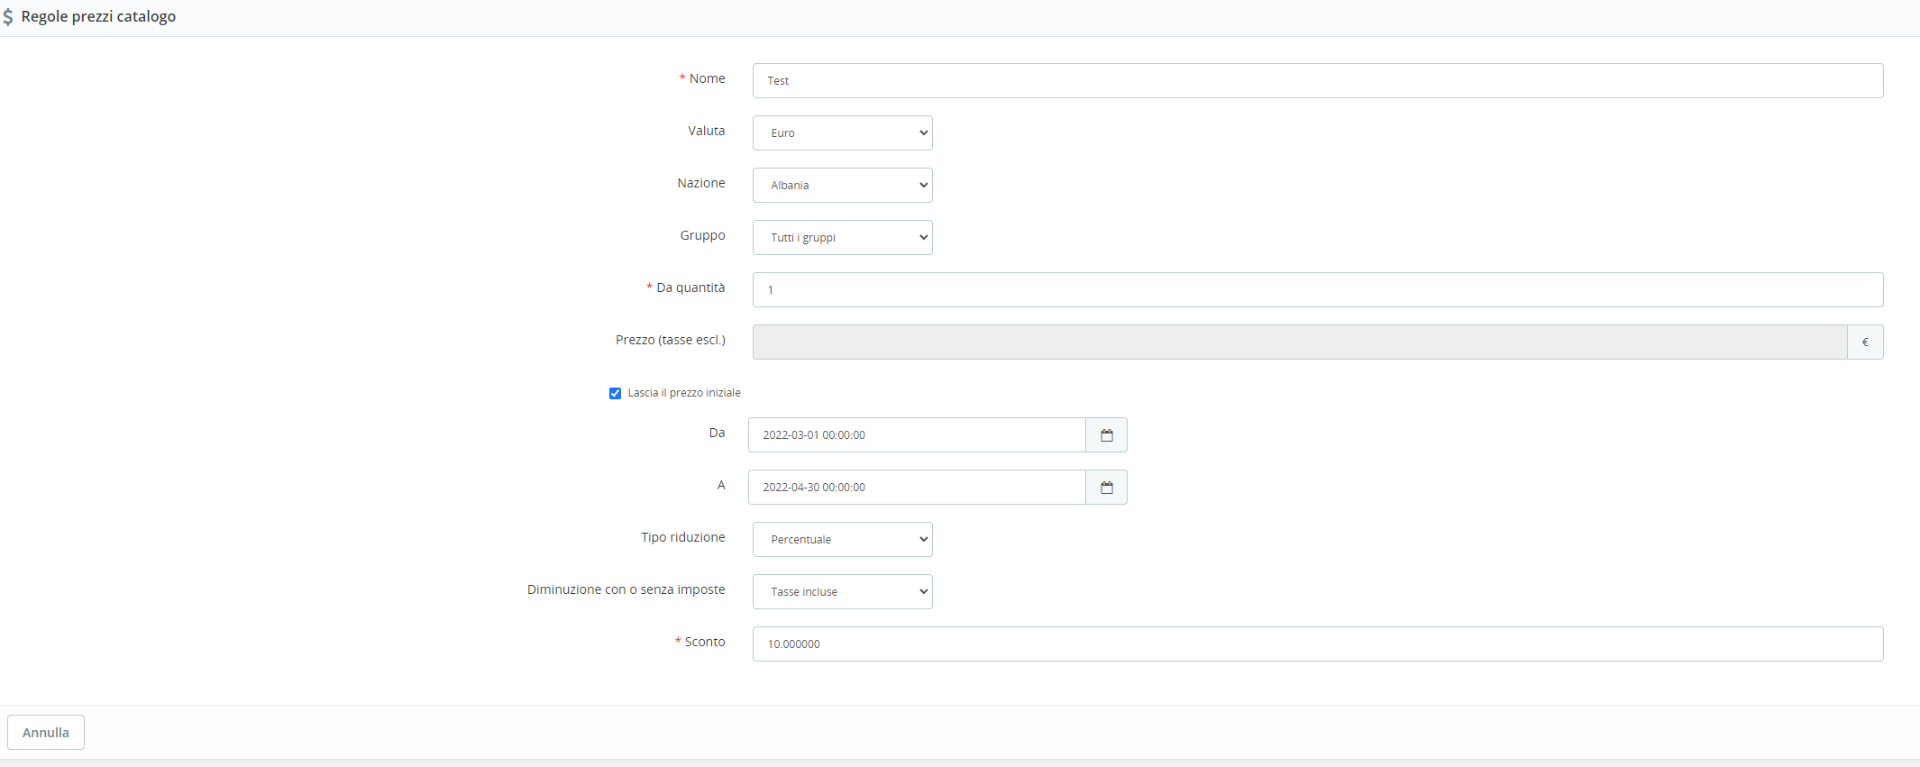
Task: Uncheck Lascia il prezzo iniziale checkbox
Action: click(615, 393)
